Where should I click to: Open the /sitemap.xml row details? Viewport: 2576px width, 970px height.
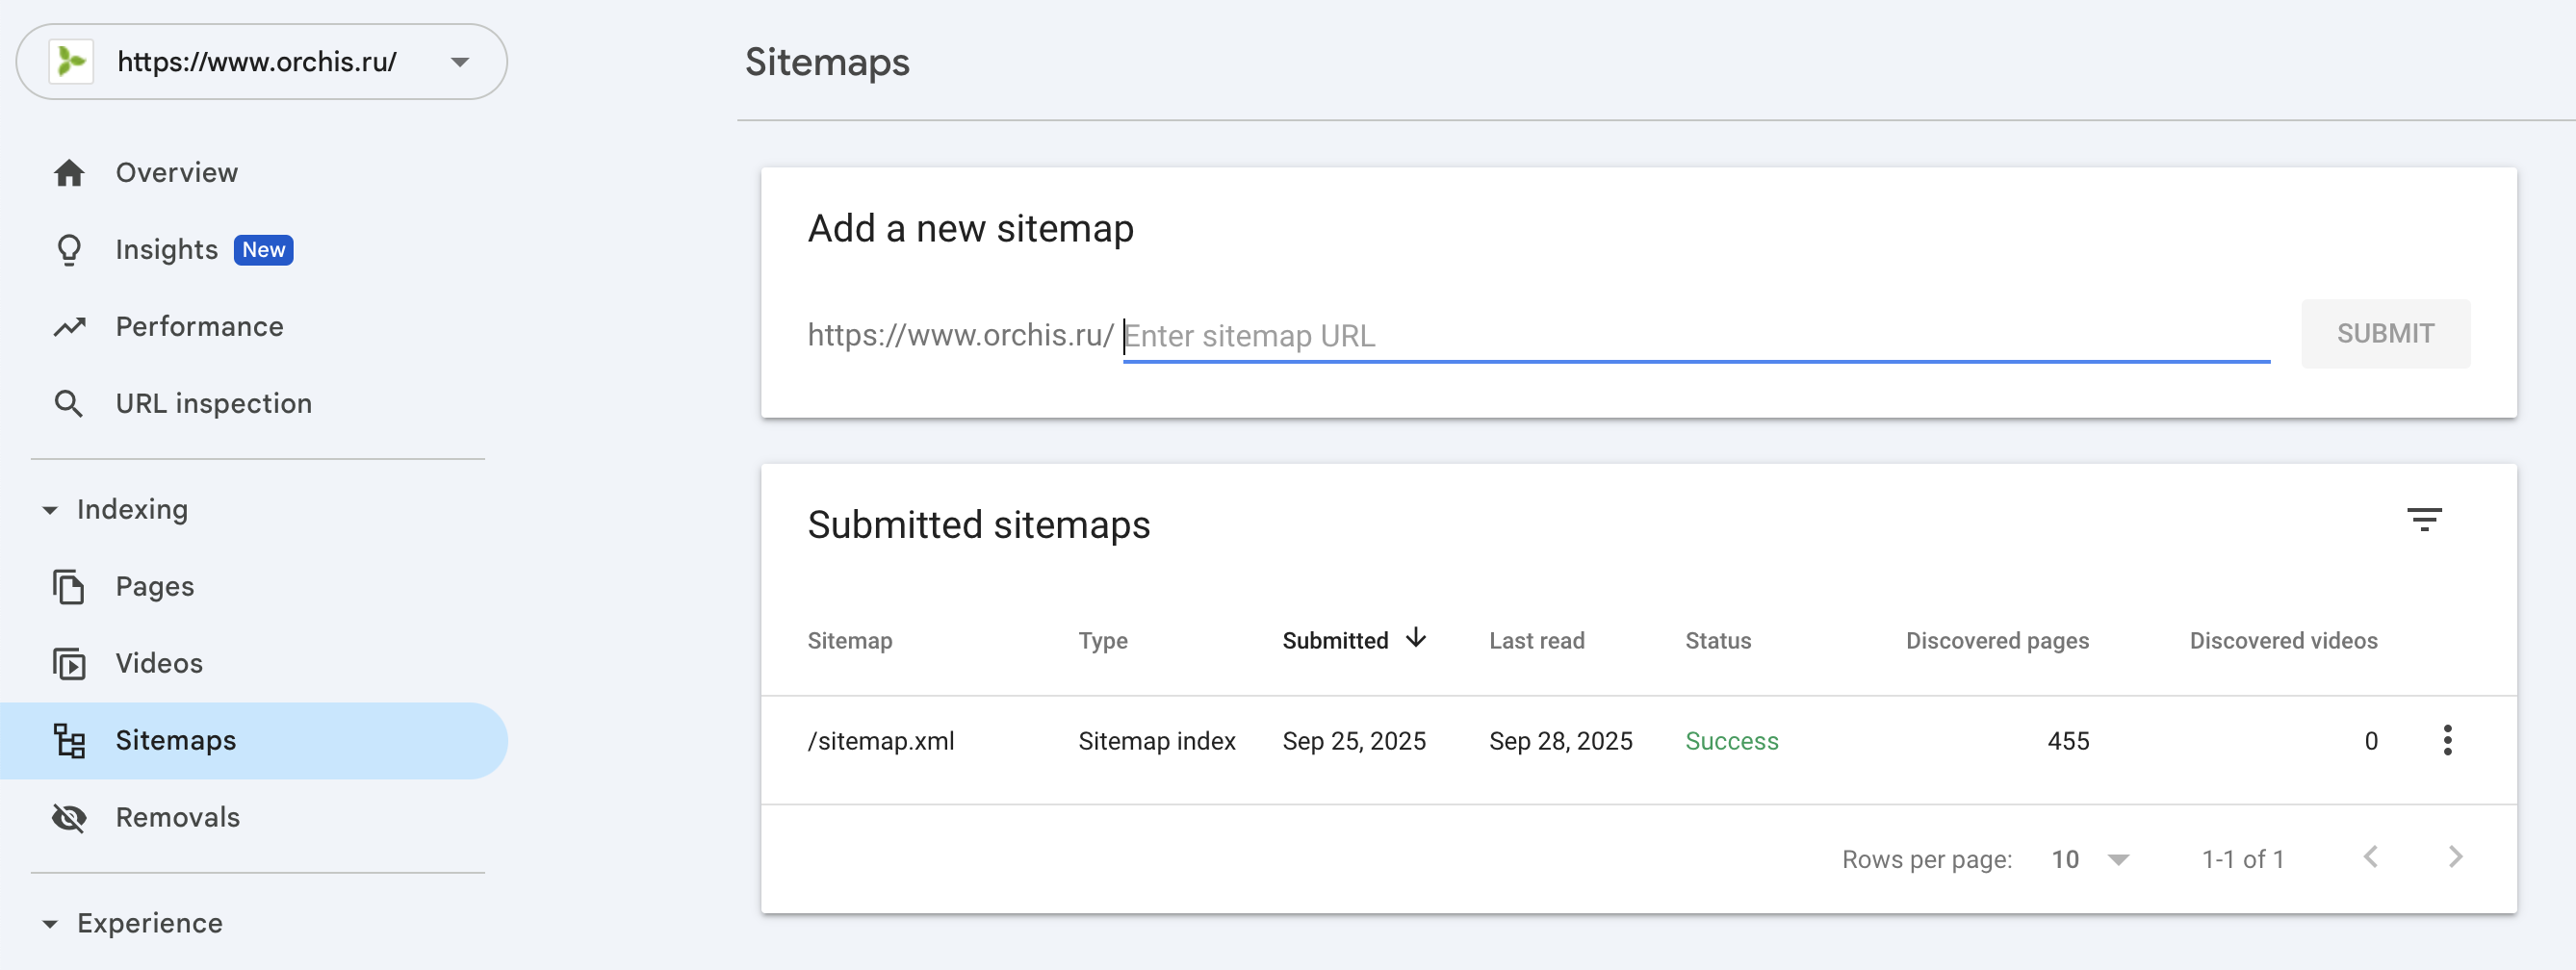coord(881,742)
